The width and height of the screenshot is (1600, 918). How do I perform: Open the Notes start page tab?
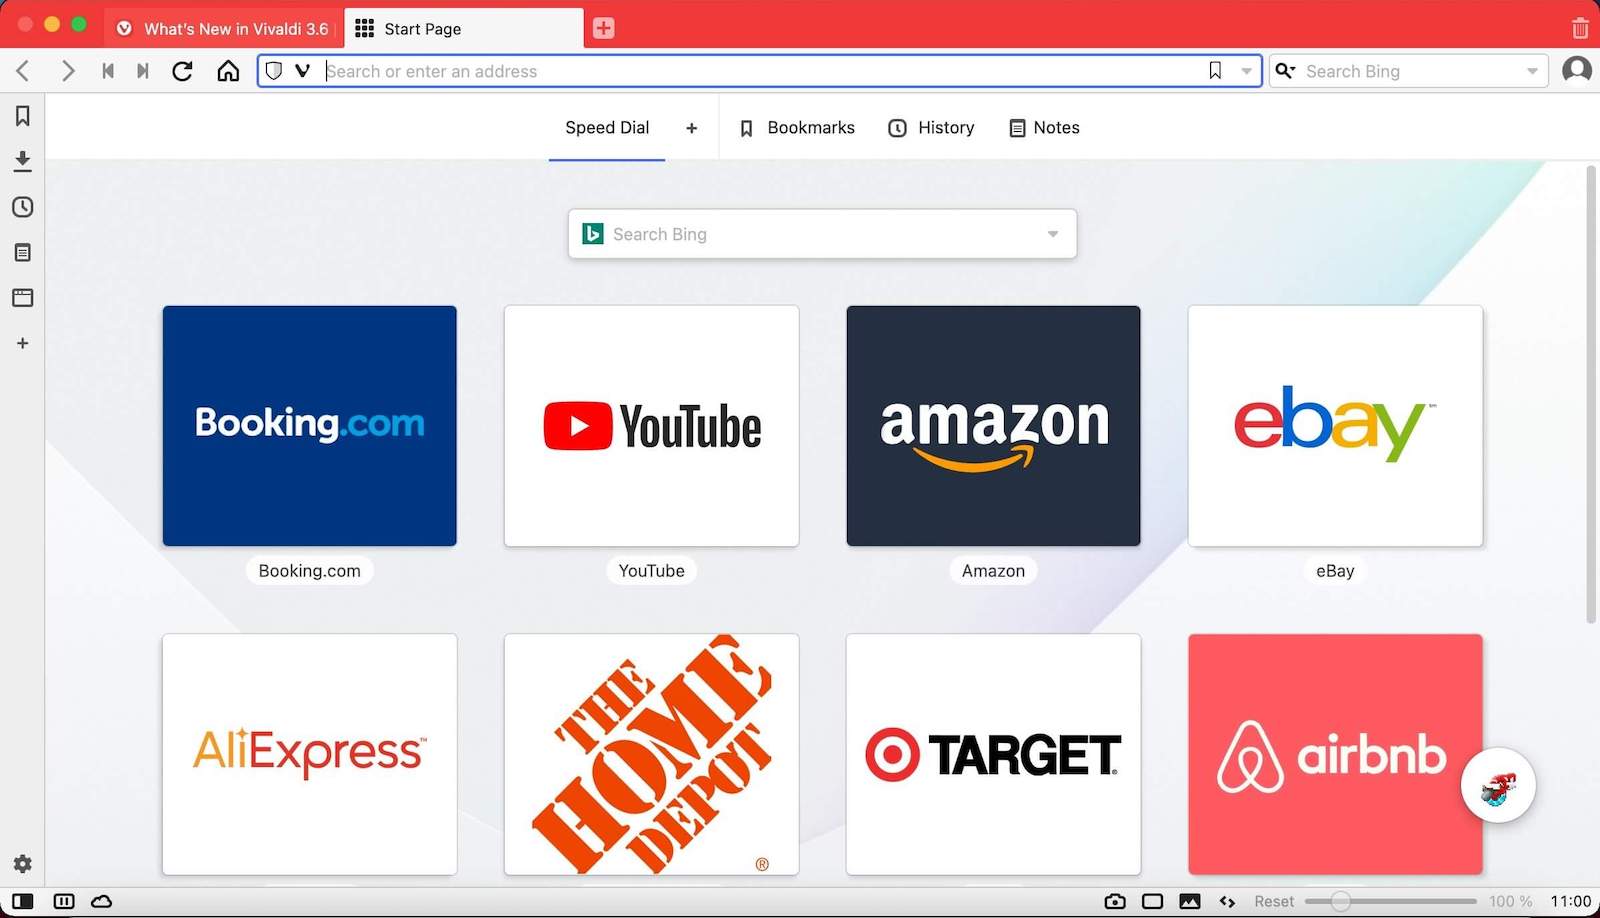coord(1045,128)
